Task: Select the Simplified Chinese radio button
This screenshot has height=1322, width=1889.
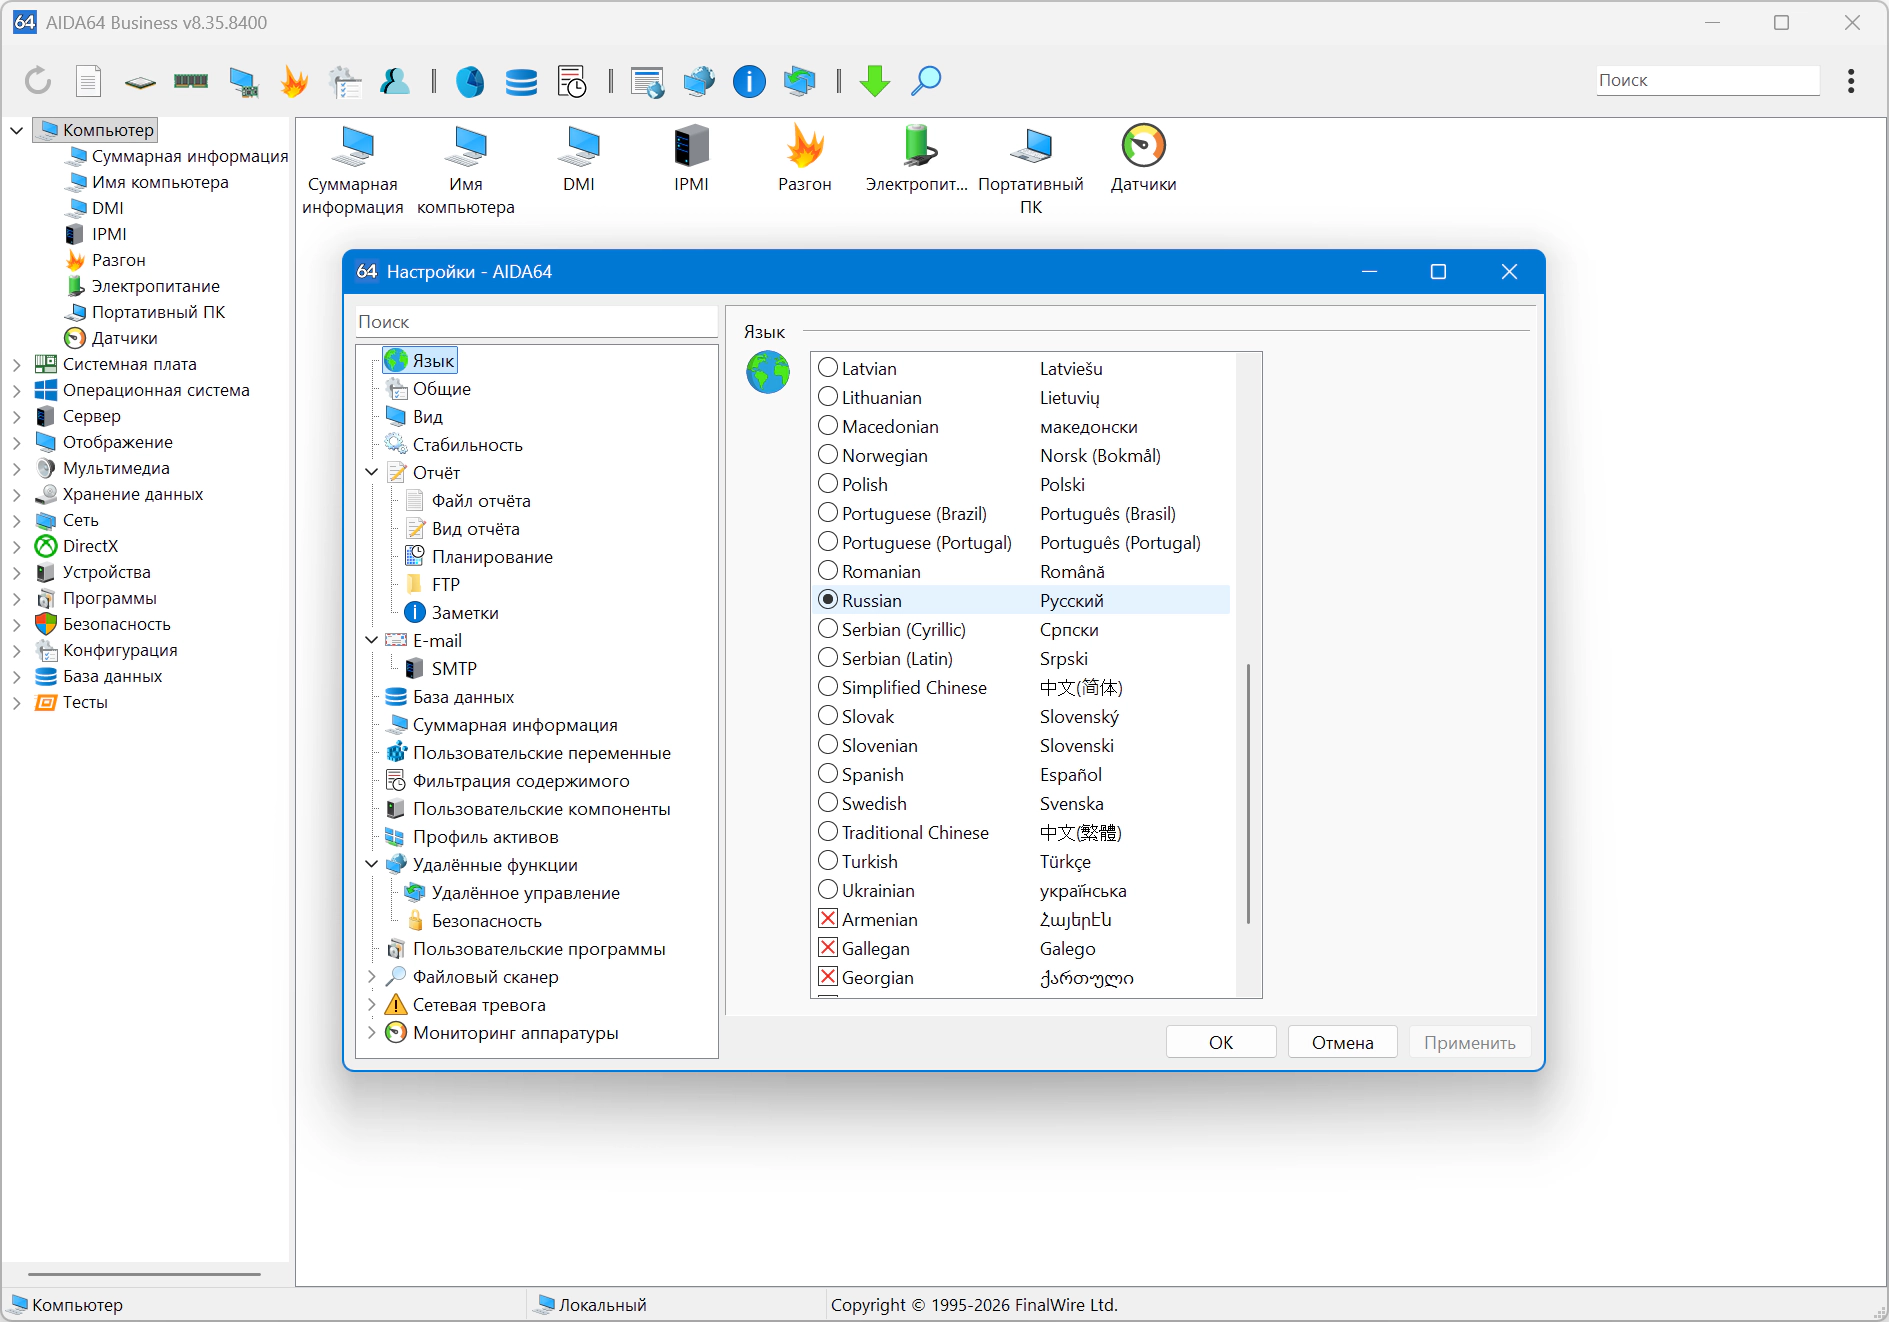Action: [828, 687]
